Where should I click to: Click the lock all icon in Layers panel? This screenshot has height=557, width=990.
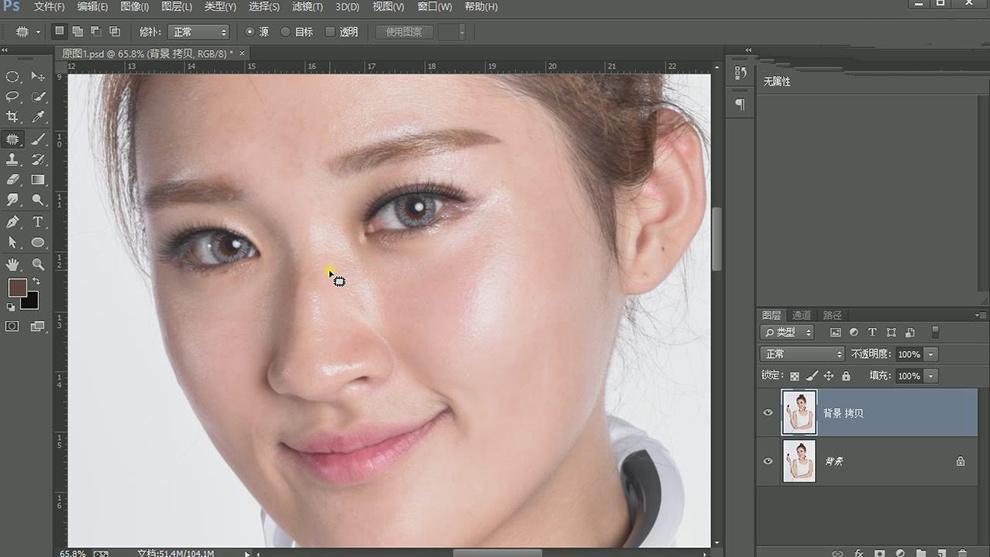[x=846, y=376]
